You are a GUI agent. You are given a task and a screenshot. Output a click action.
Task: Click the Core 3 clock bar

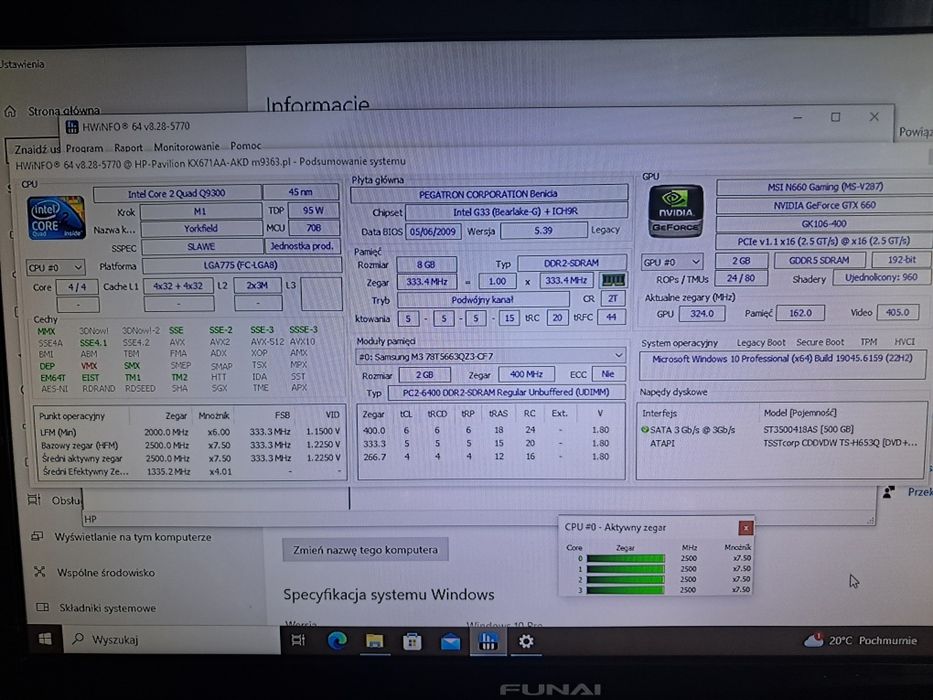pos(625,590)
